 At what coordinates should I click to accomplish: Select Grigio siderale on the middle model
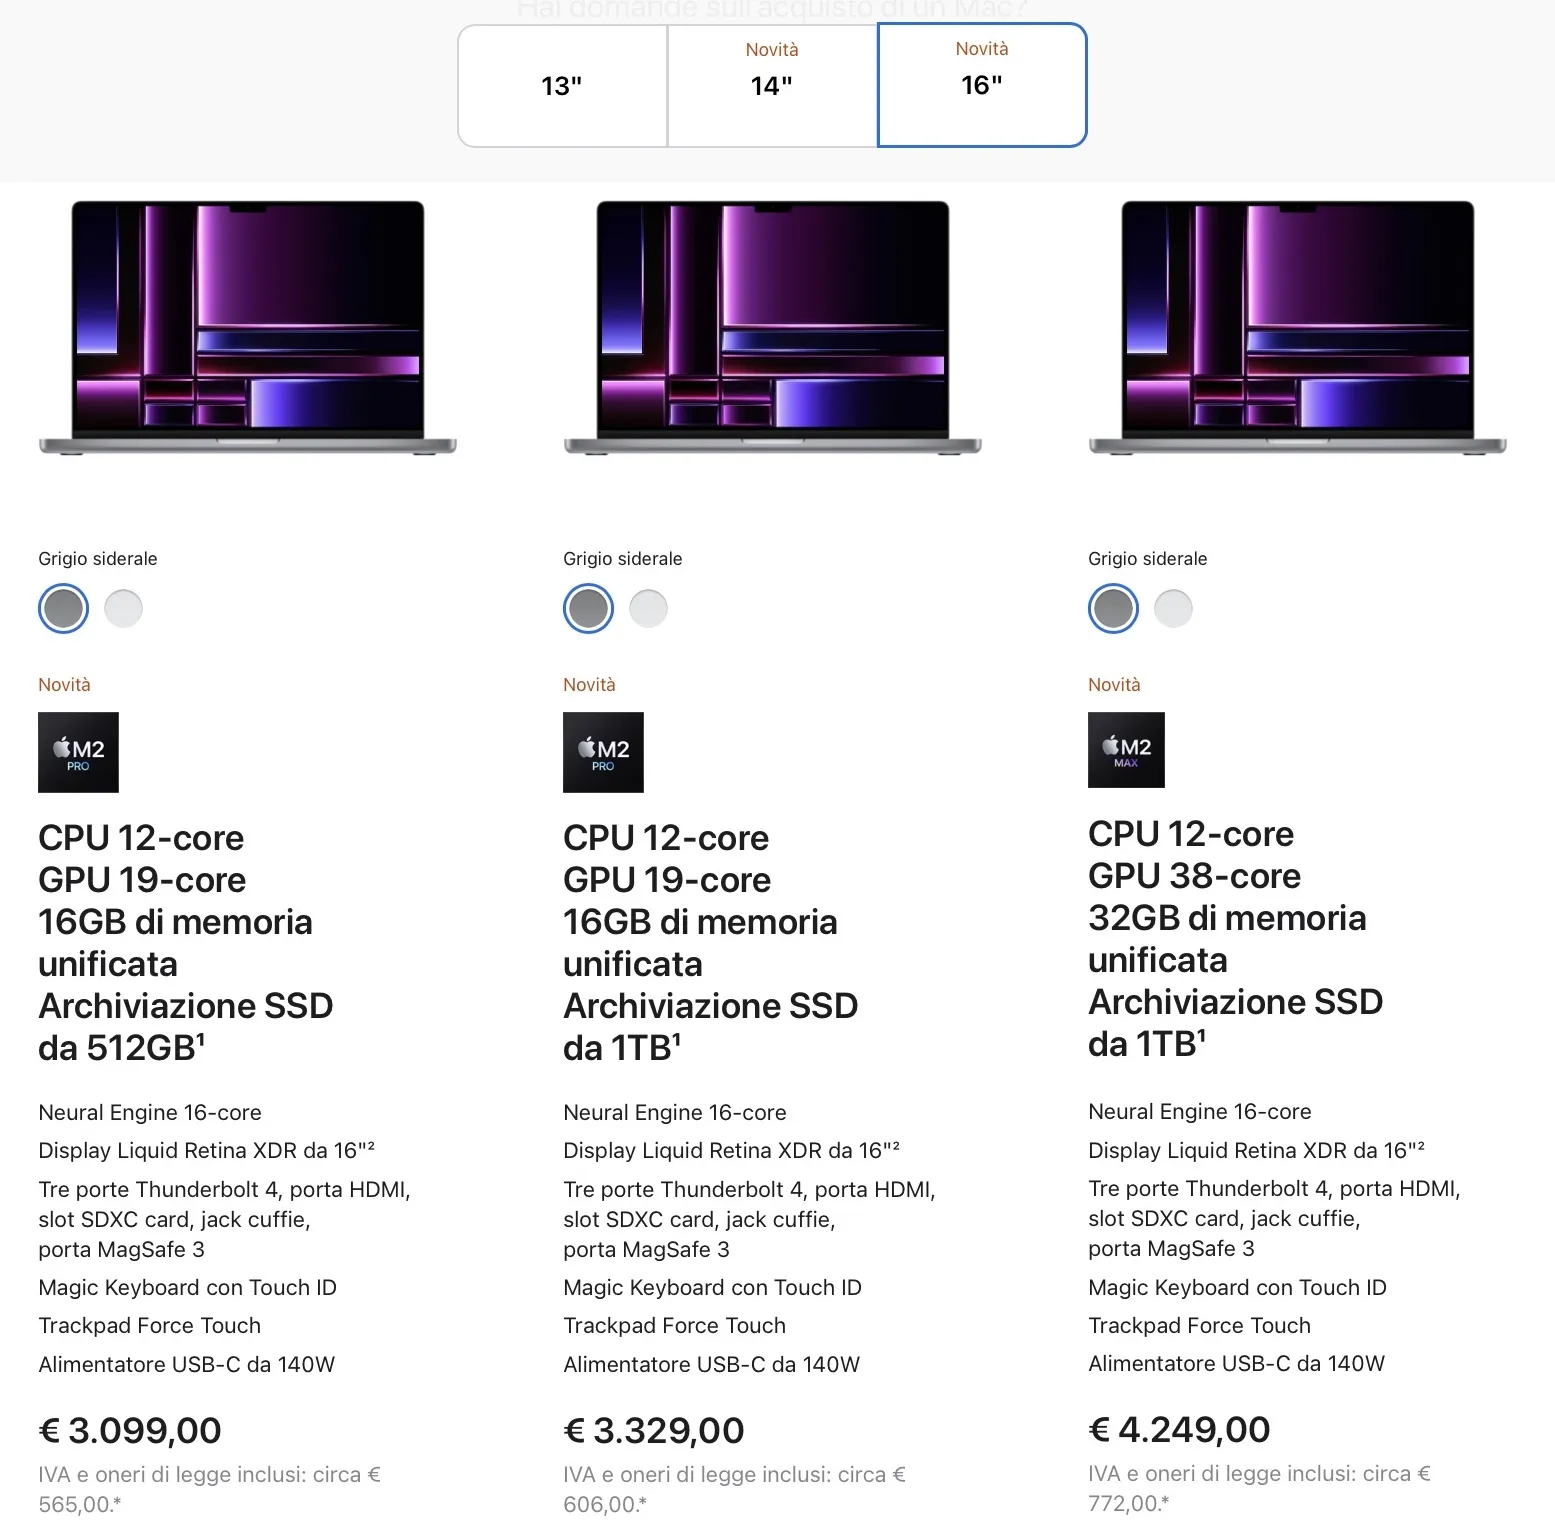click(x=587, y=607)
